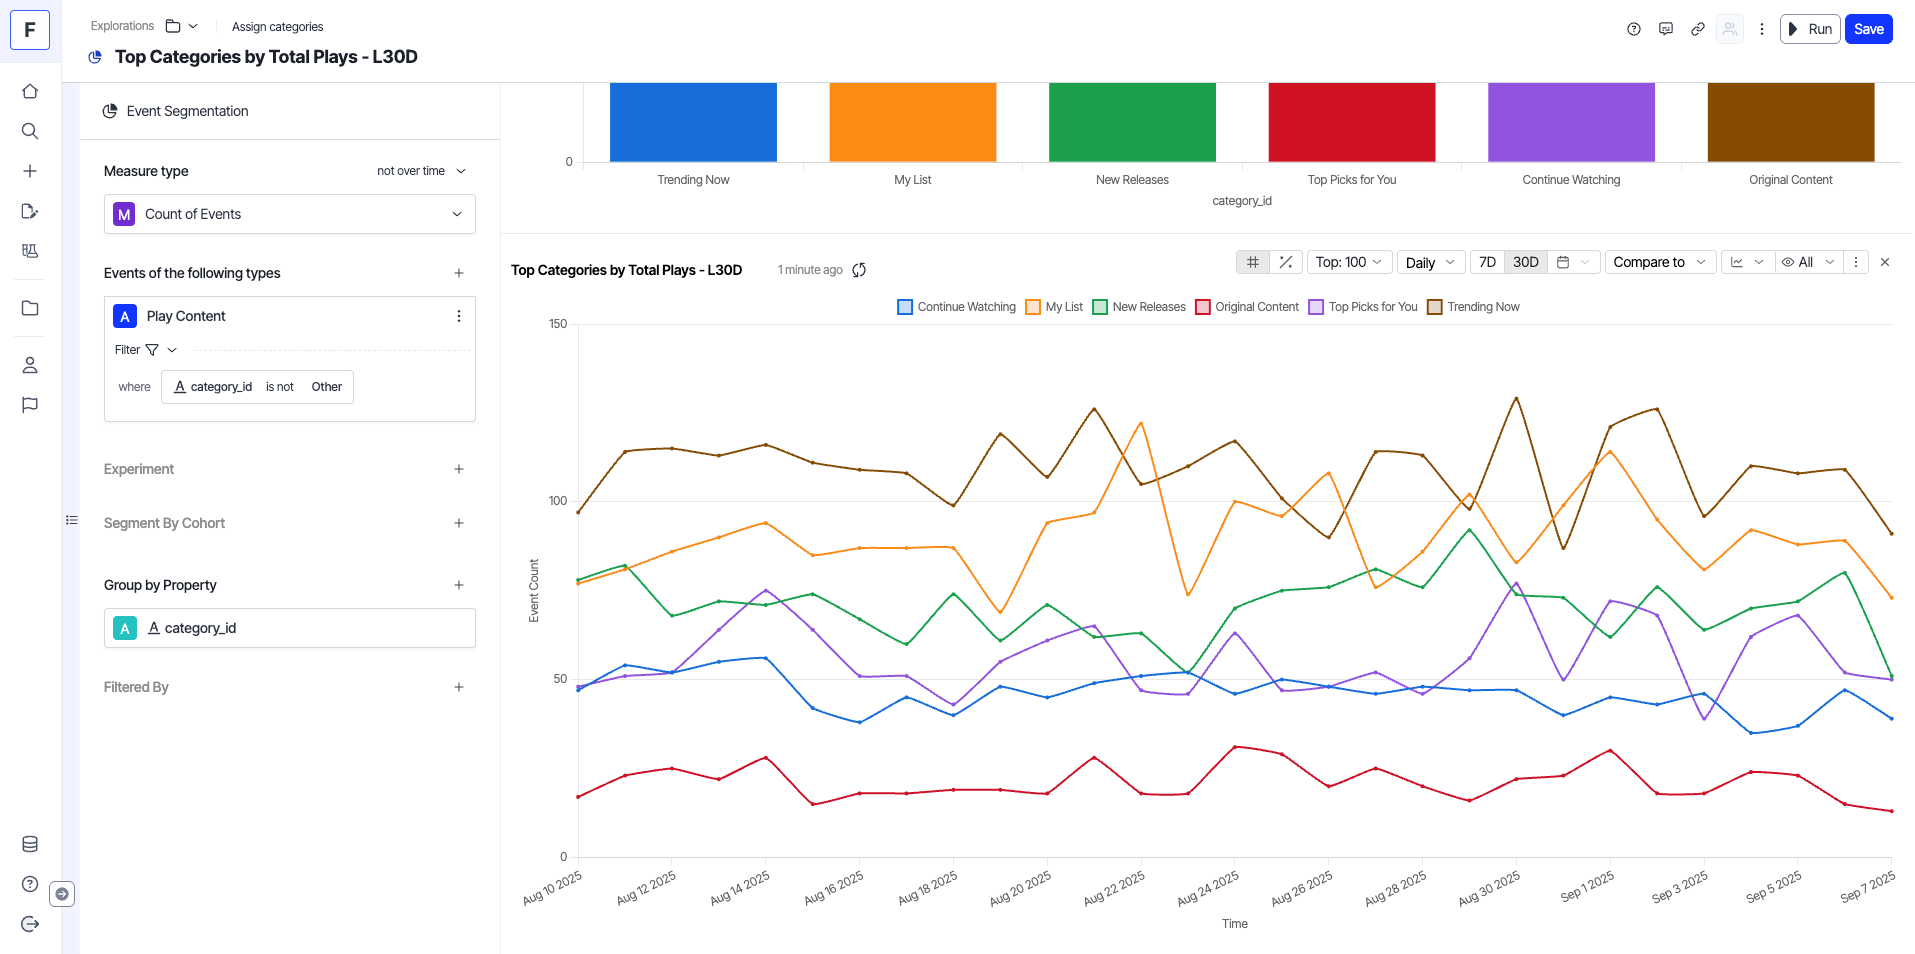The height and width of the screenshot is (954, 1915).
Task: Open the Count of Events dropdown
Action: (290, 214)
